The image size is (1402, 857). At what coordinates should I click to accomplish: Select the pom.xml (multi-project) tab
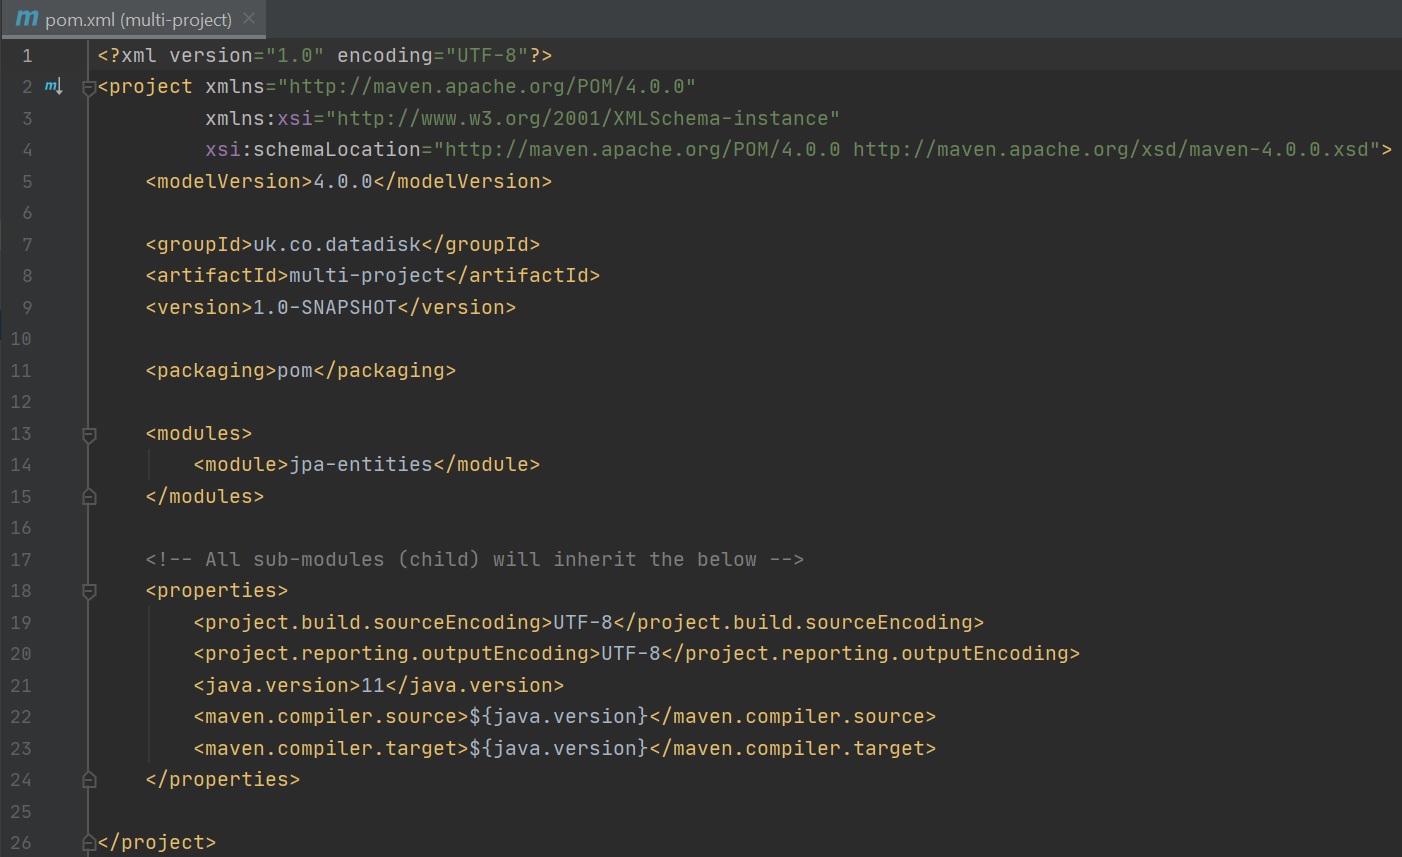coord(138,20)
